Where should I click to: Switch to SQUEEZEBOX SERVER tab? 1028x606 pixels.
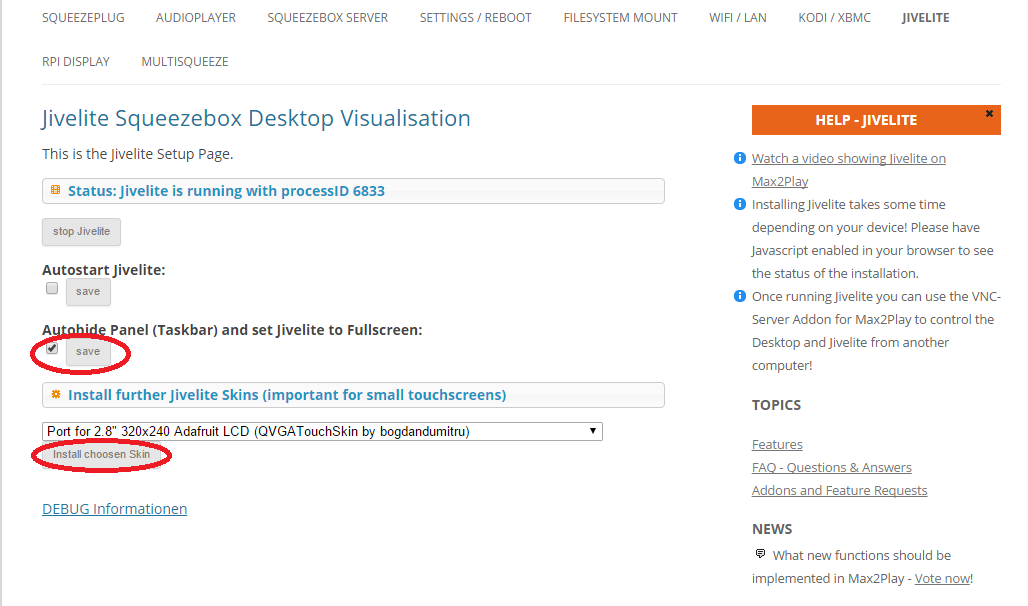tap(327, 18)
